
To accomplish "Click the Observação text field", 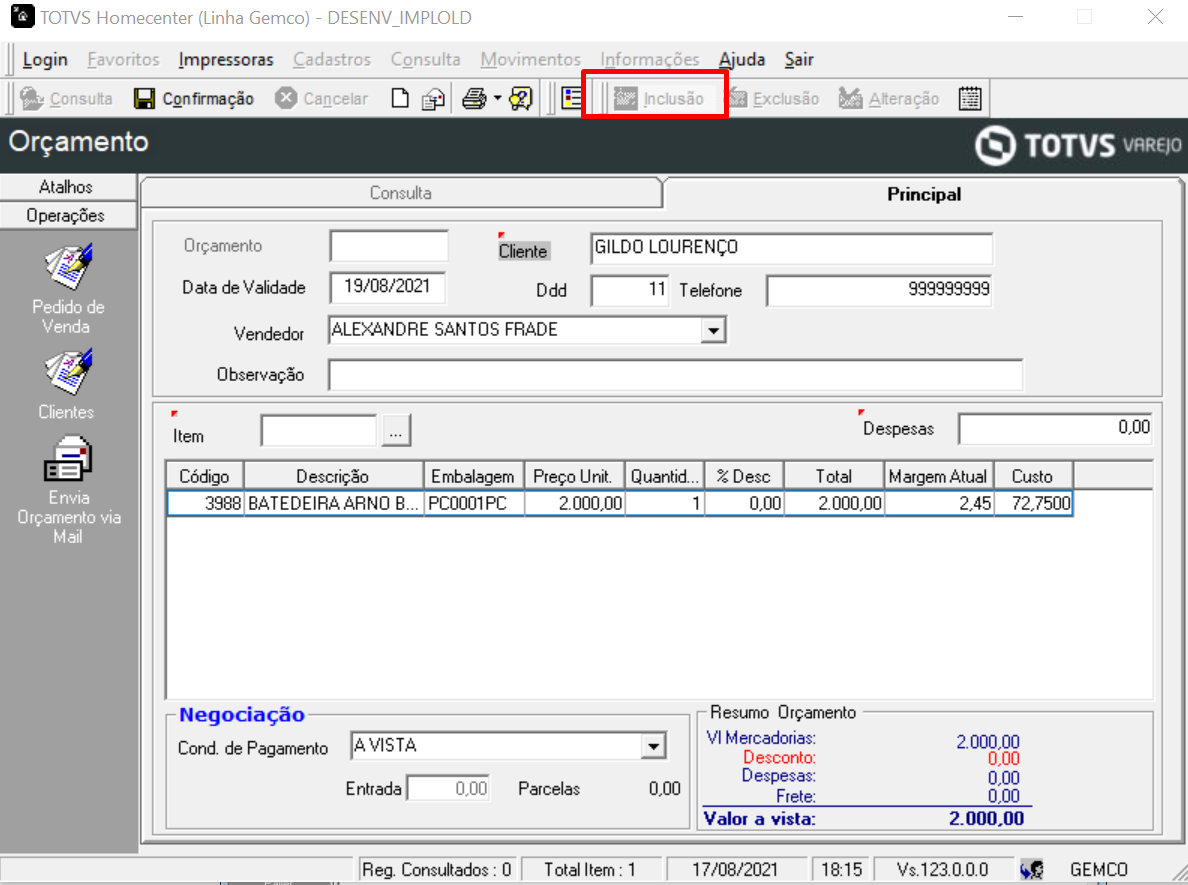I will (675, 375).
